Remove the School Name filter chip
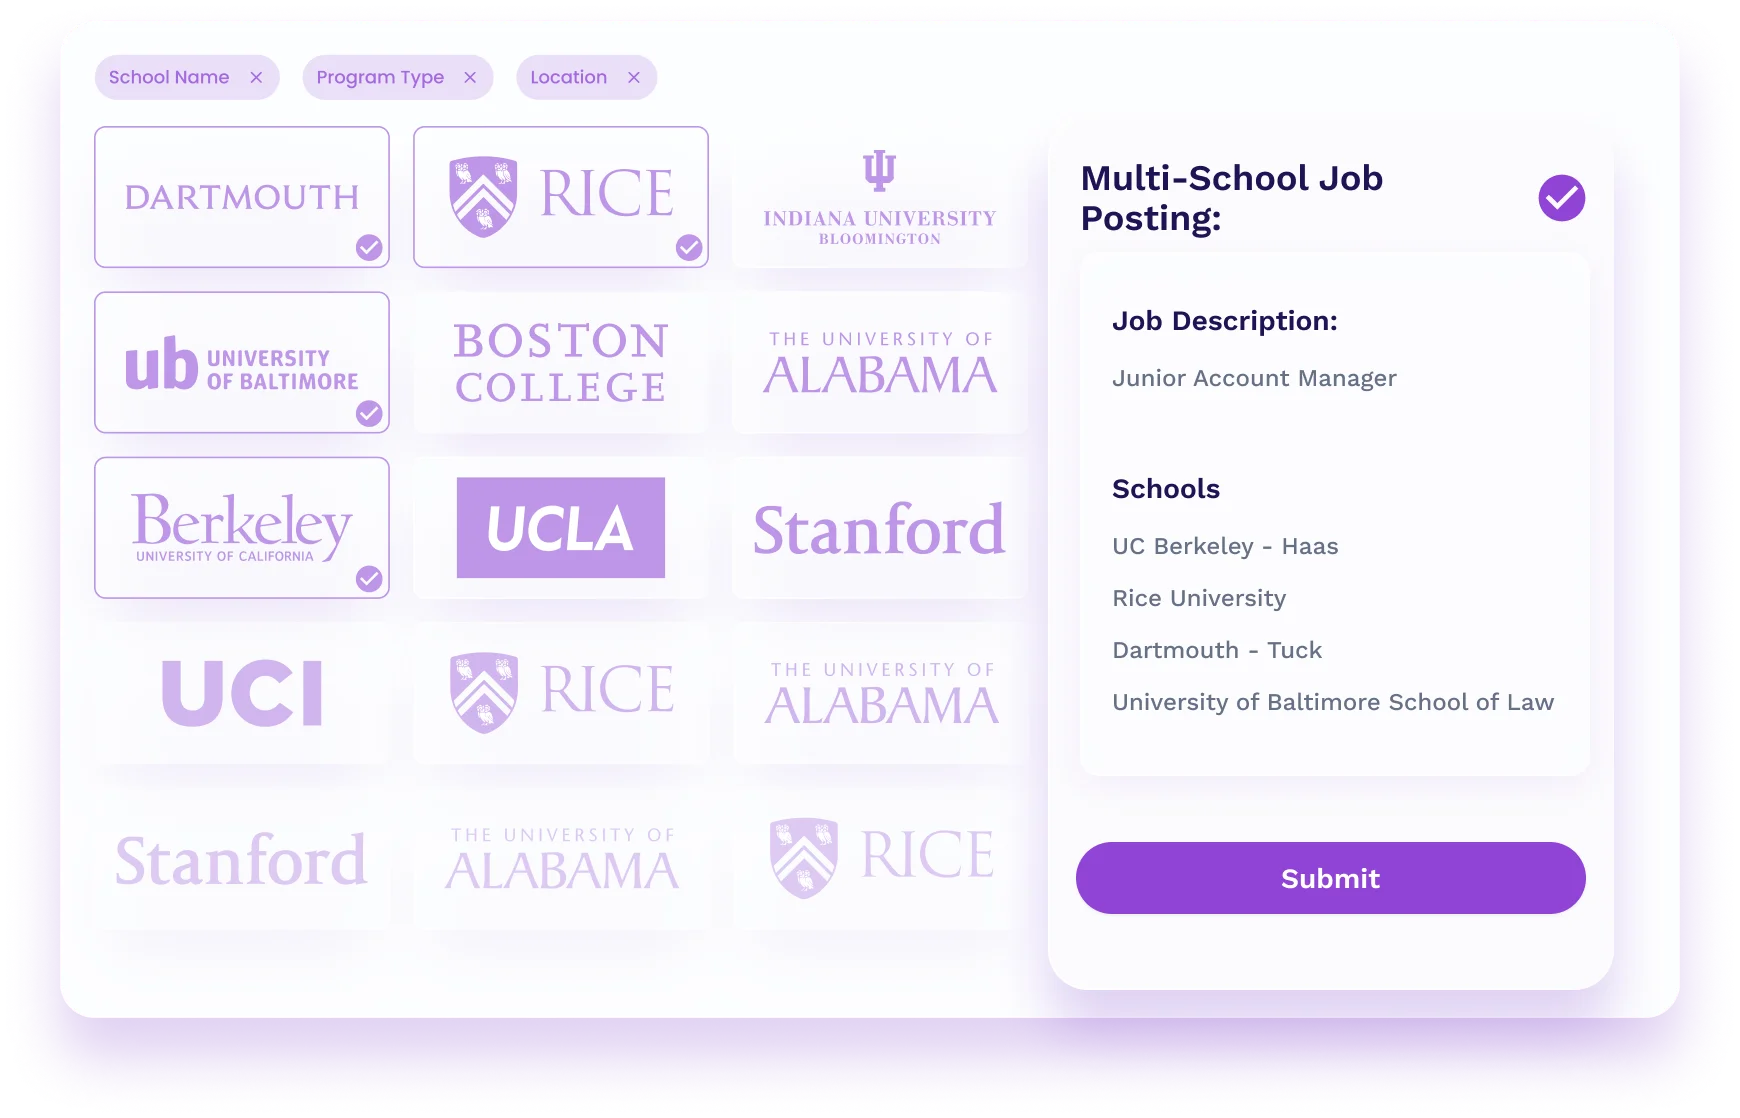Viewport: 1740px width, 1118px height. coord(256,78)
